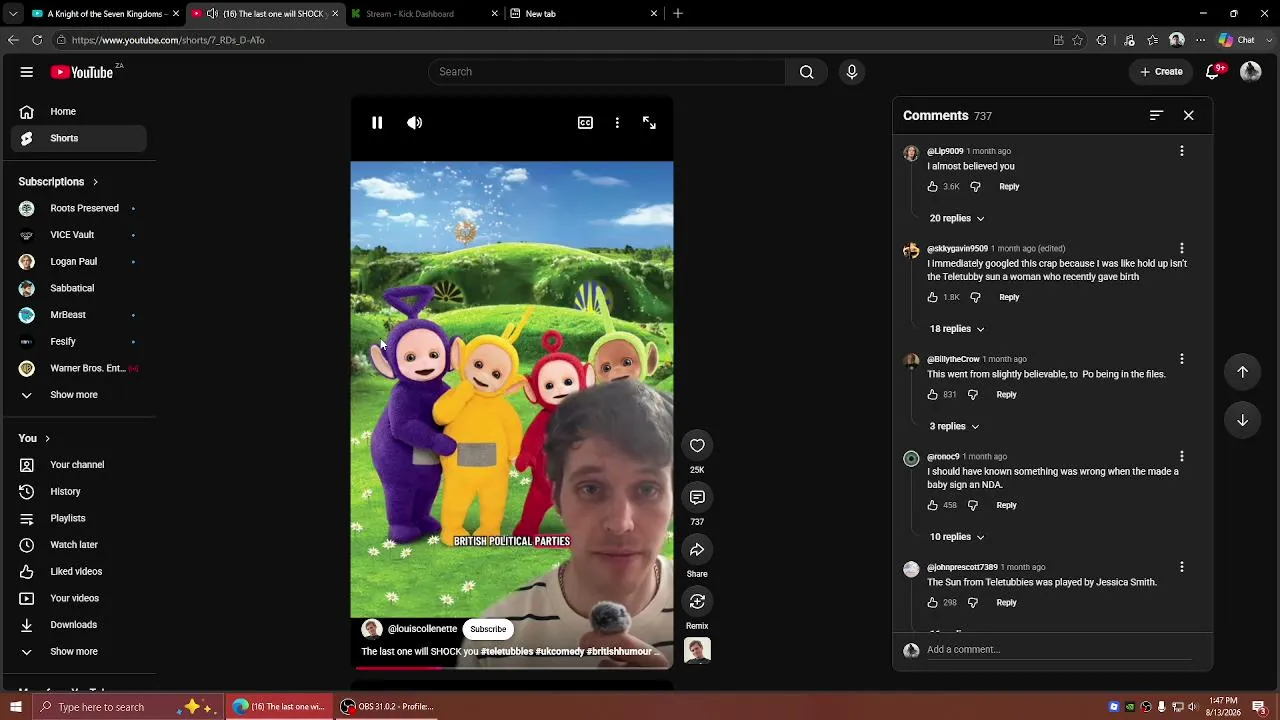Open the Roots Preserved subscription

point(79,208)
